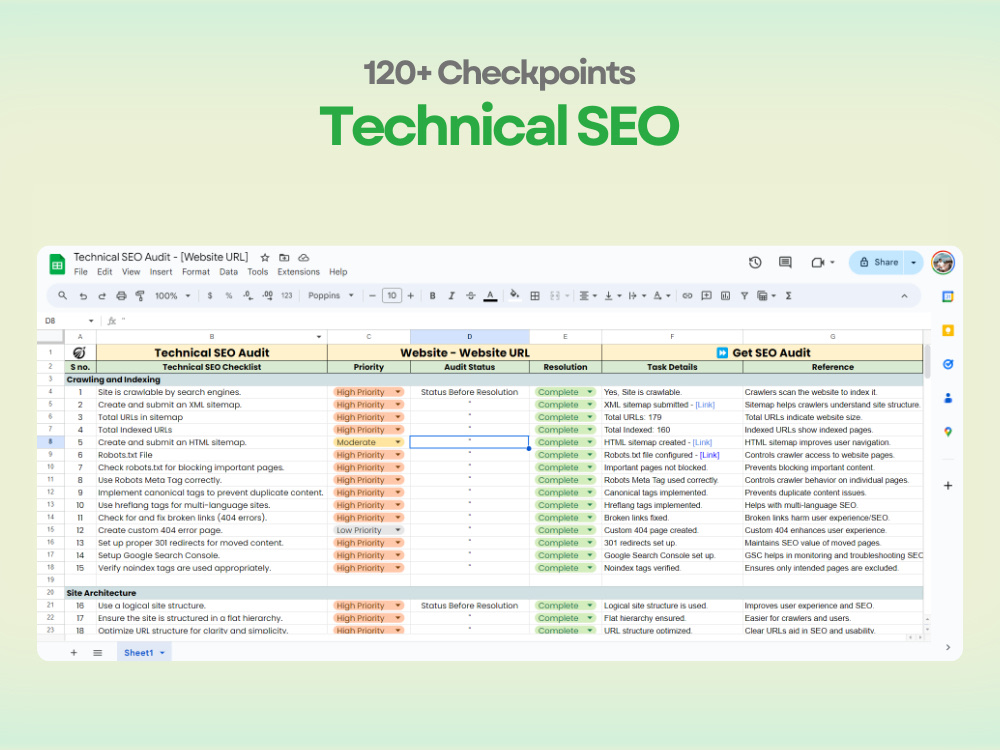Open Low Priority dropdown for 404 page
This screenshot has height=750, width=1000.
pos(398,530)
